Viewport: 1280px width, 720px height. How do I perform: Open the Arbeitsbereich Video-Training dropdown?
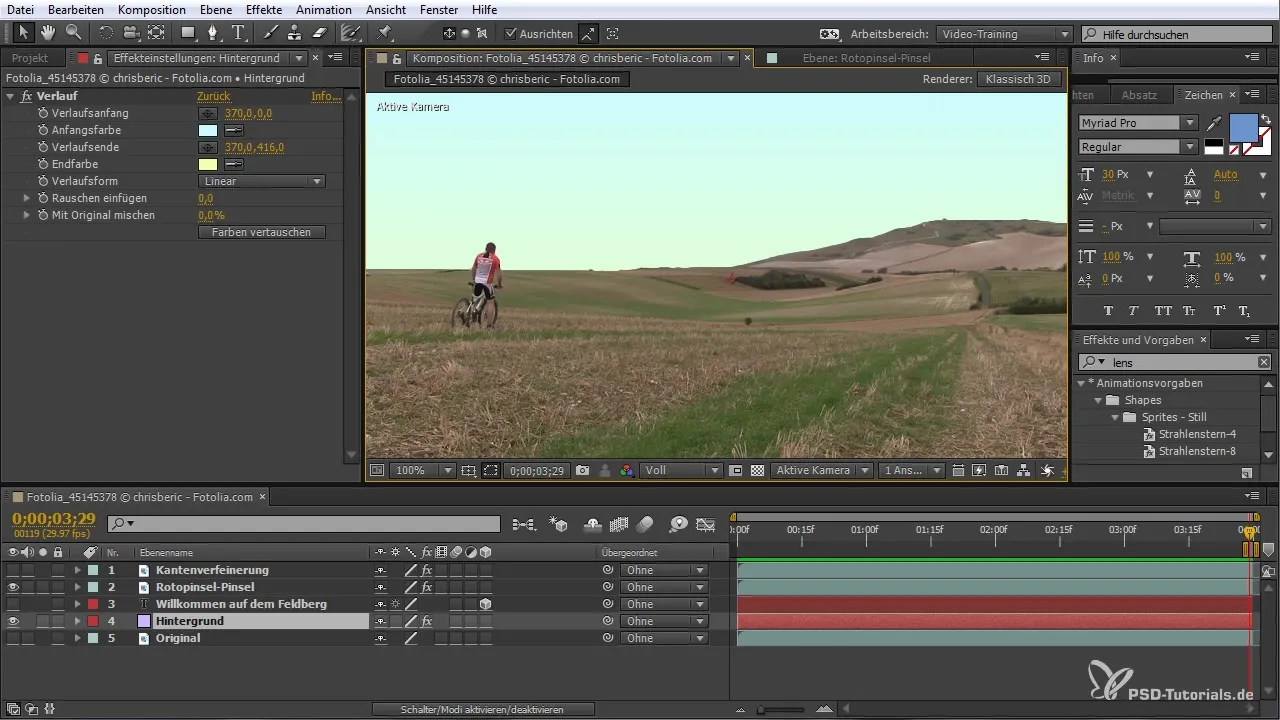[1005, 34]
